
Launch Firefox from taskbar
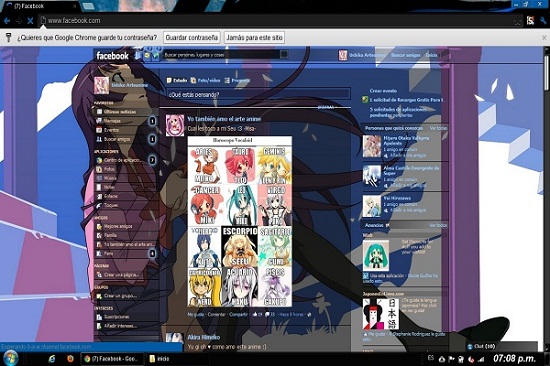click(70, 359)
